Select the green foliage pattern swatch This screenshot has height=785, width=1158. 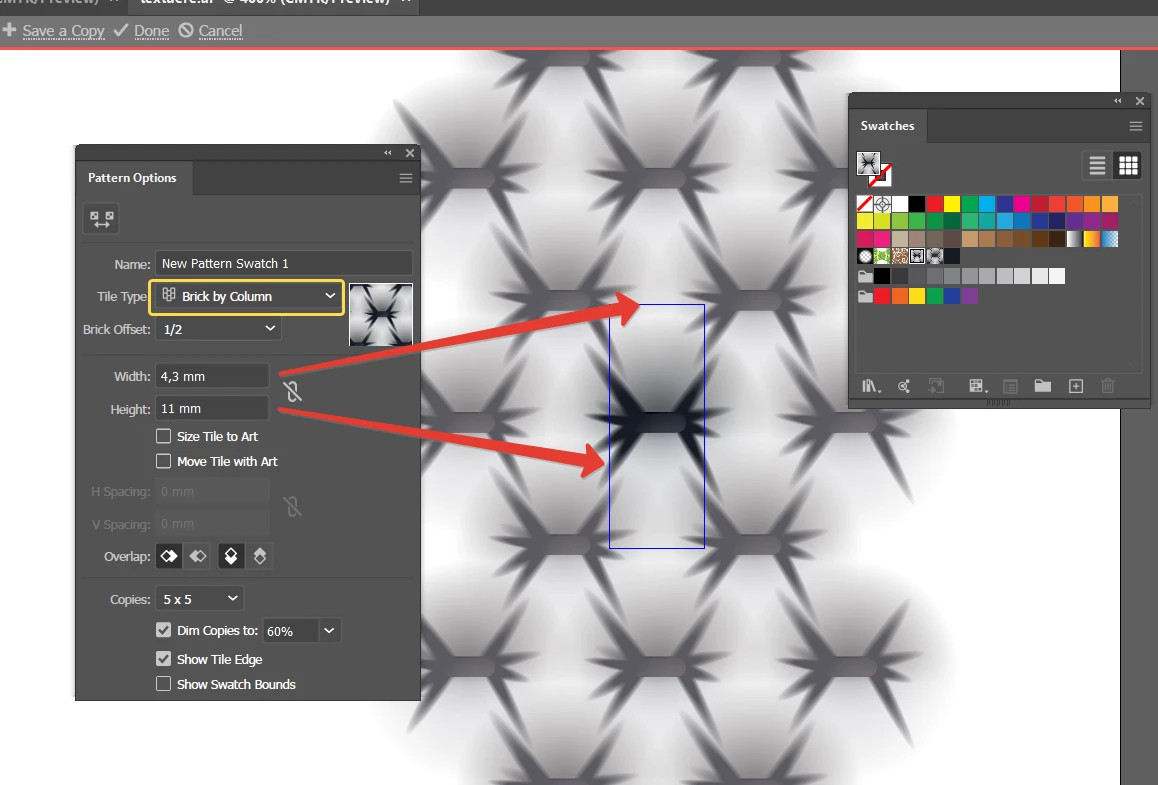882,256
